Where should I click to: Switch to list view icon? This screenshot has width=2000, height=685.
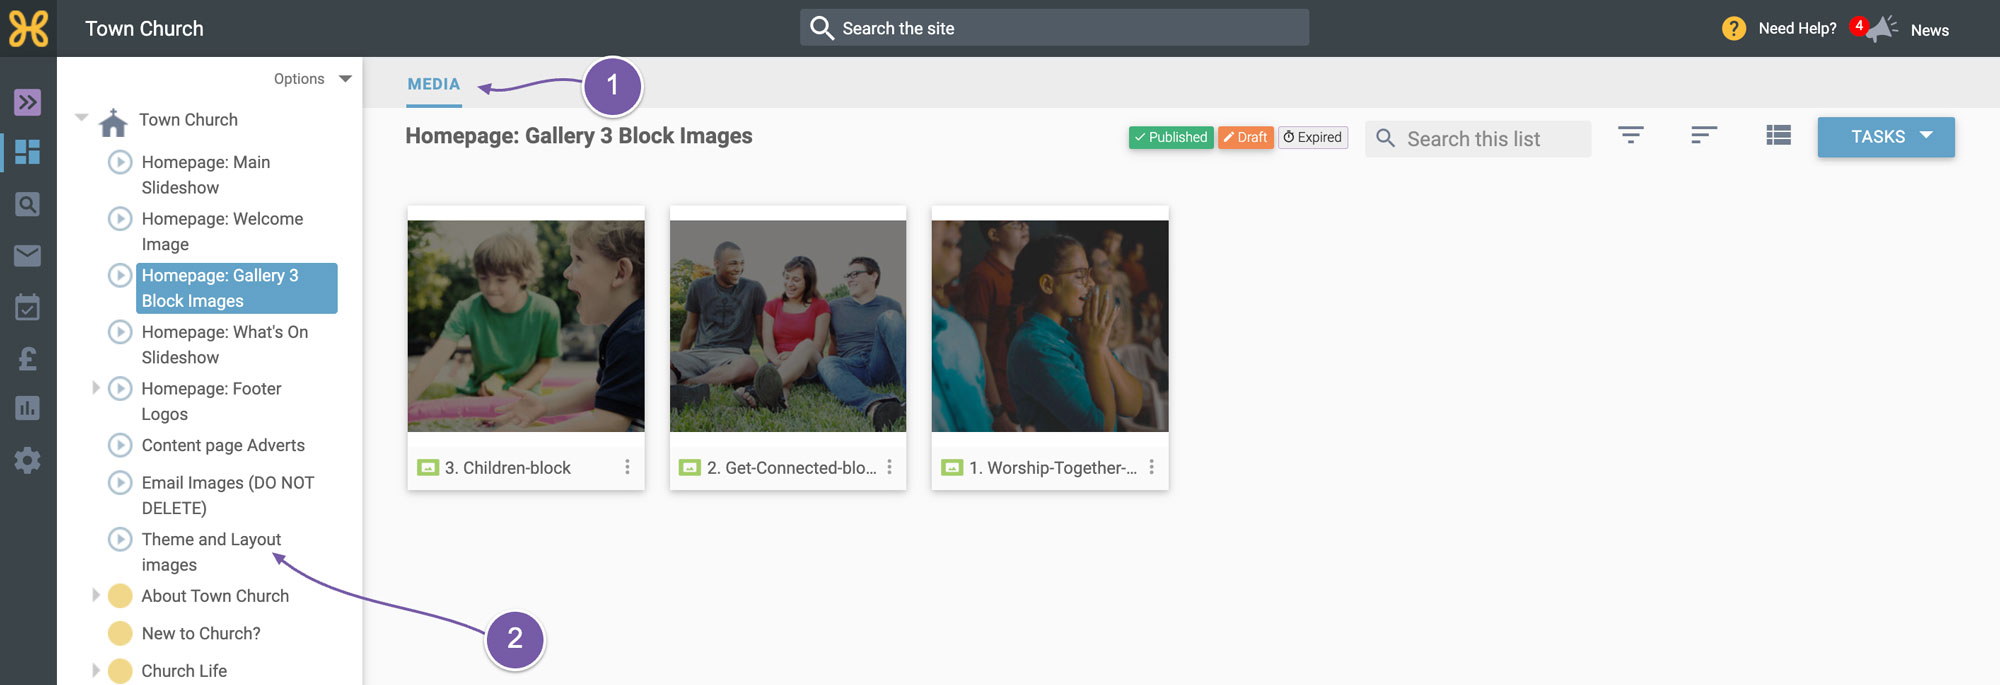click(1778, 135)
